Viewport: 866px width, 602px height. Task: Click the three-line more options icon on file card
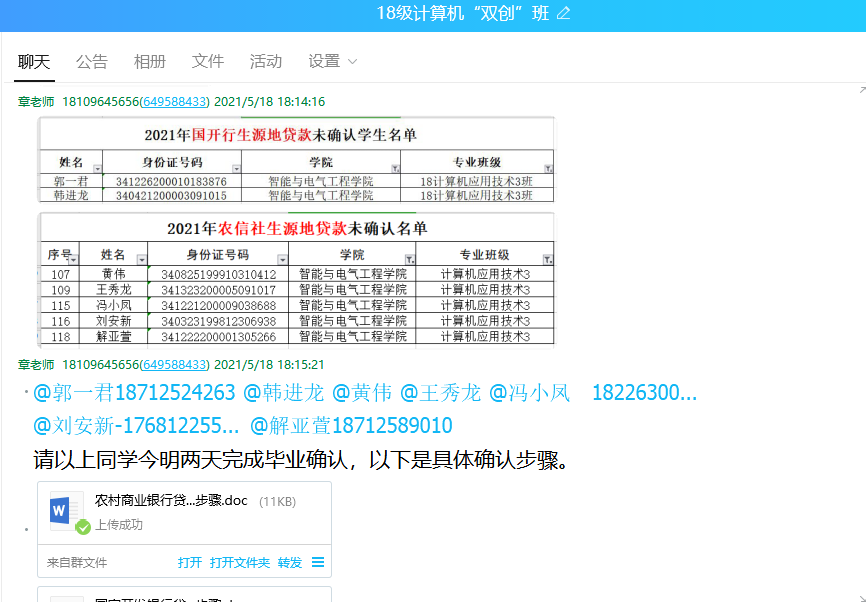[x=318, y=563]
